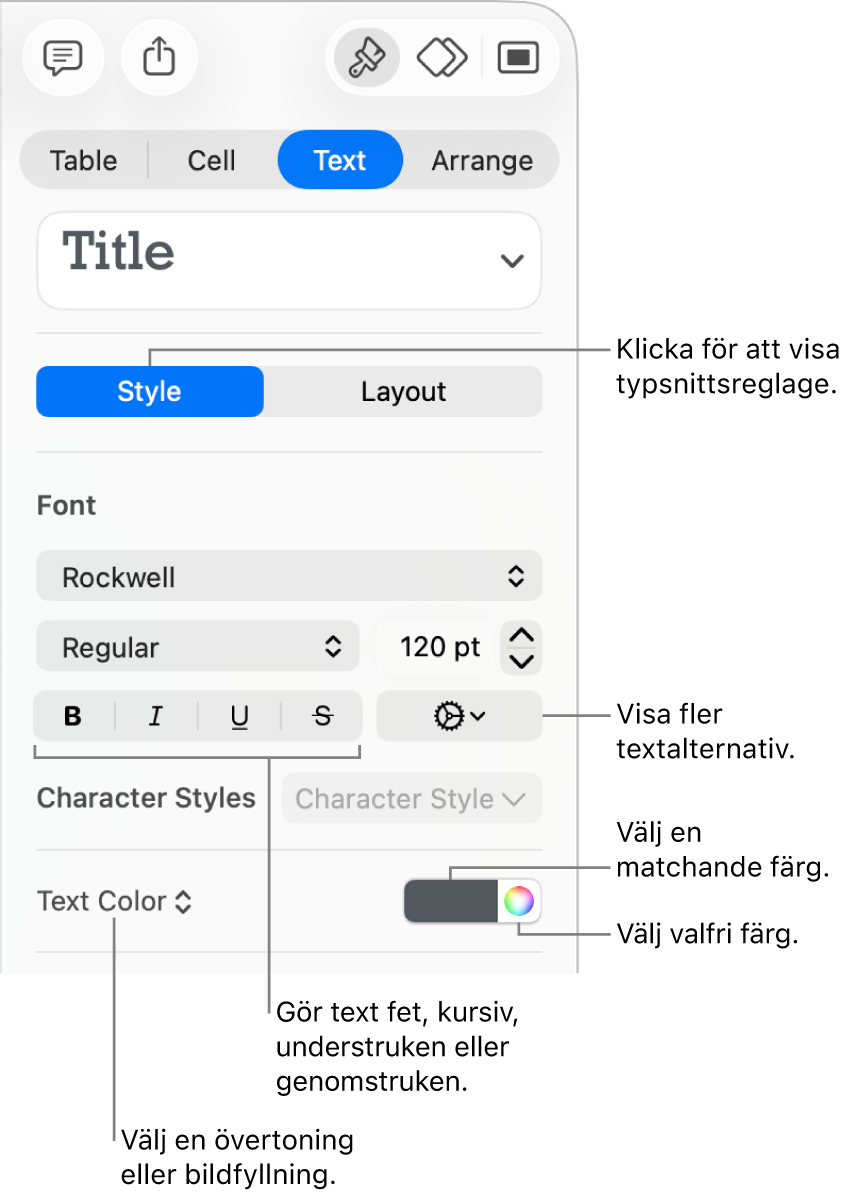Viewport: 851px width, 1194px height.
Task: Open the advanced options gear menu
Action: [x=459, y=716]
